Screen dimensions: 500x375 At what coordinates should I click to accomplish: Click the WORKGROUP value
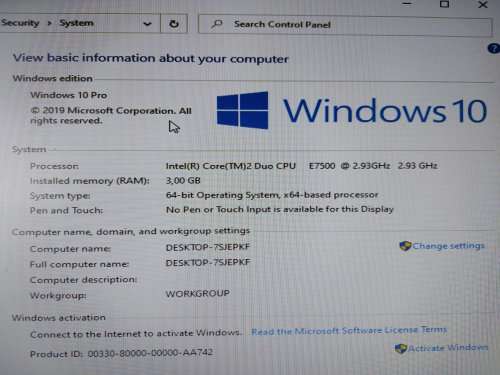198,294
